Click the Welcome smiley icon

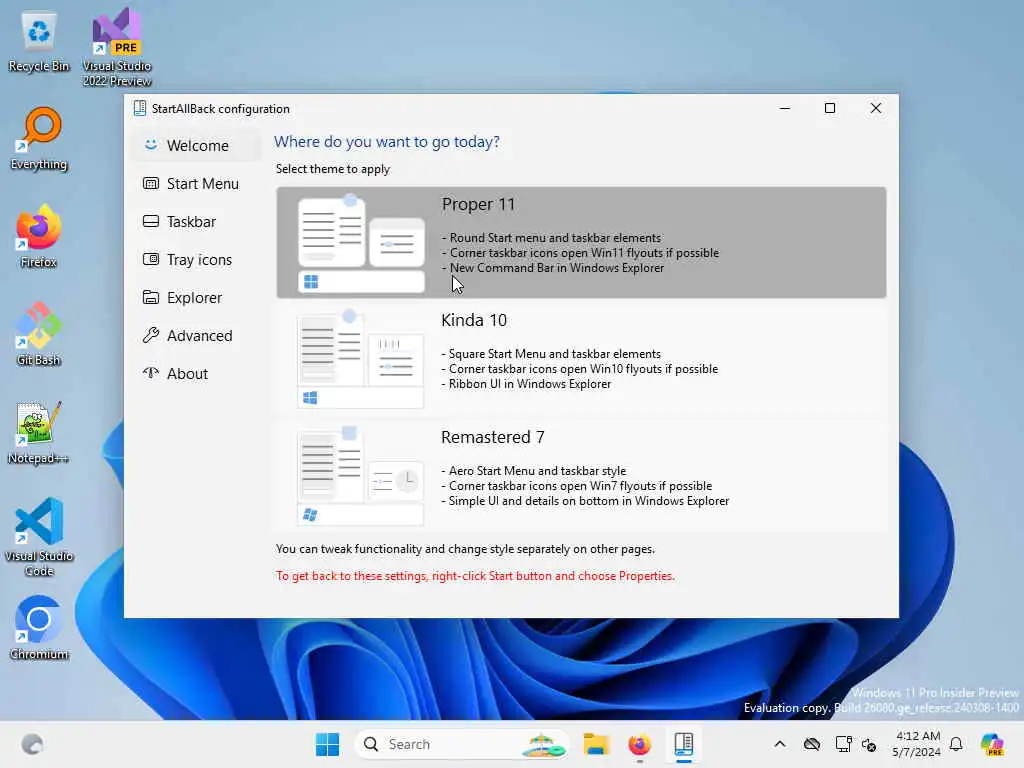[151, 144]
